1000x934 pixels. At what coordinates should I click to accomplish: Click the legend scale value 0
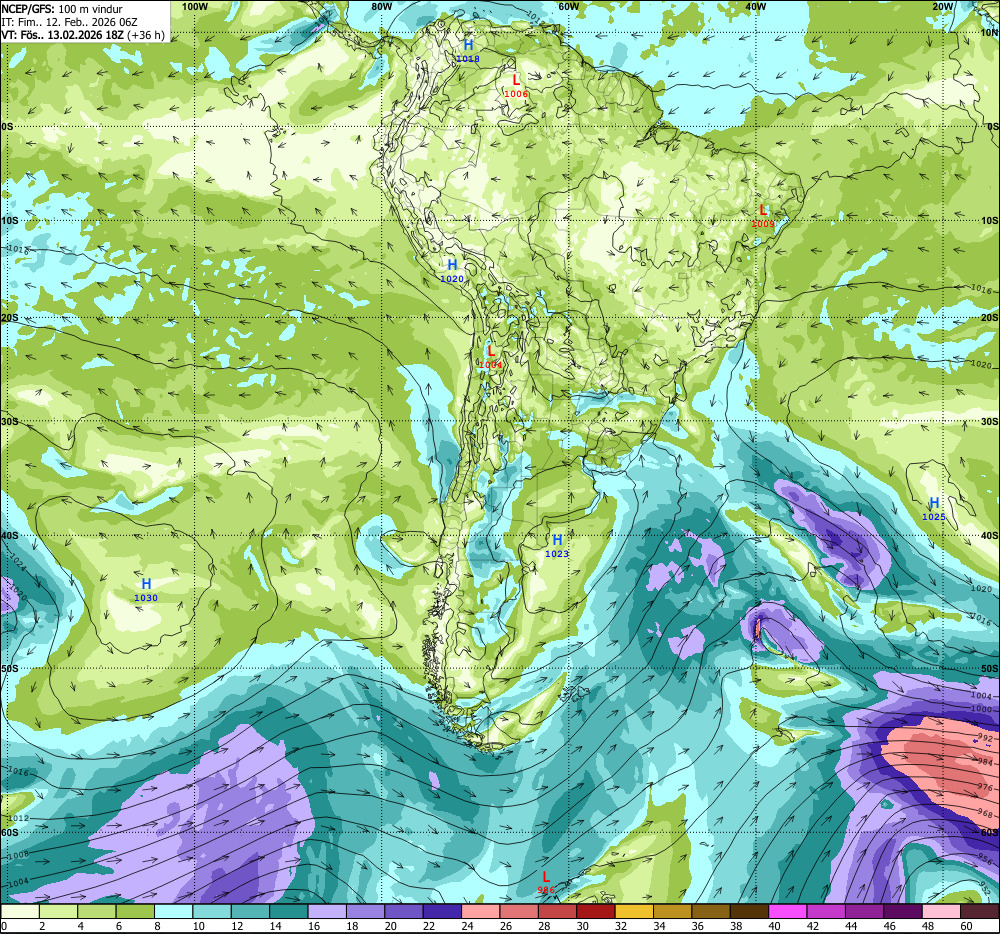click(x=4, y=926)
